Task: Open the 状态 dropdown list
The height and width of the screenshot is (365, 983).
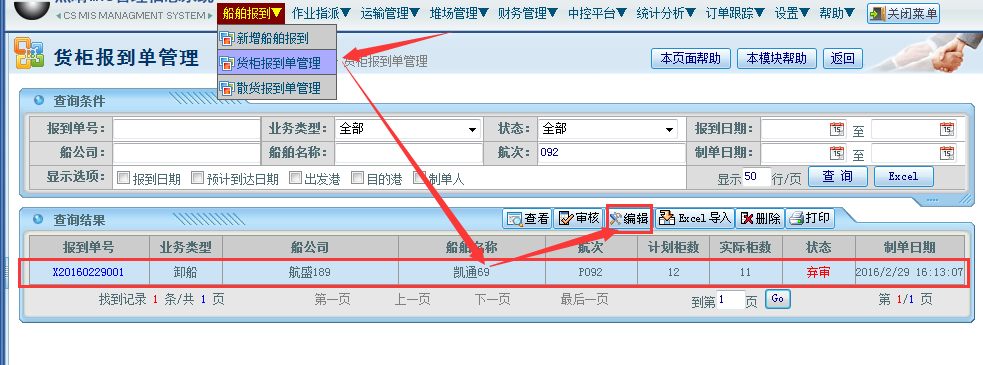Action: pos(607,129)
